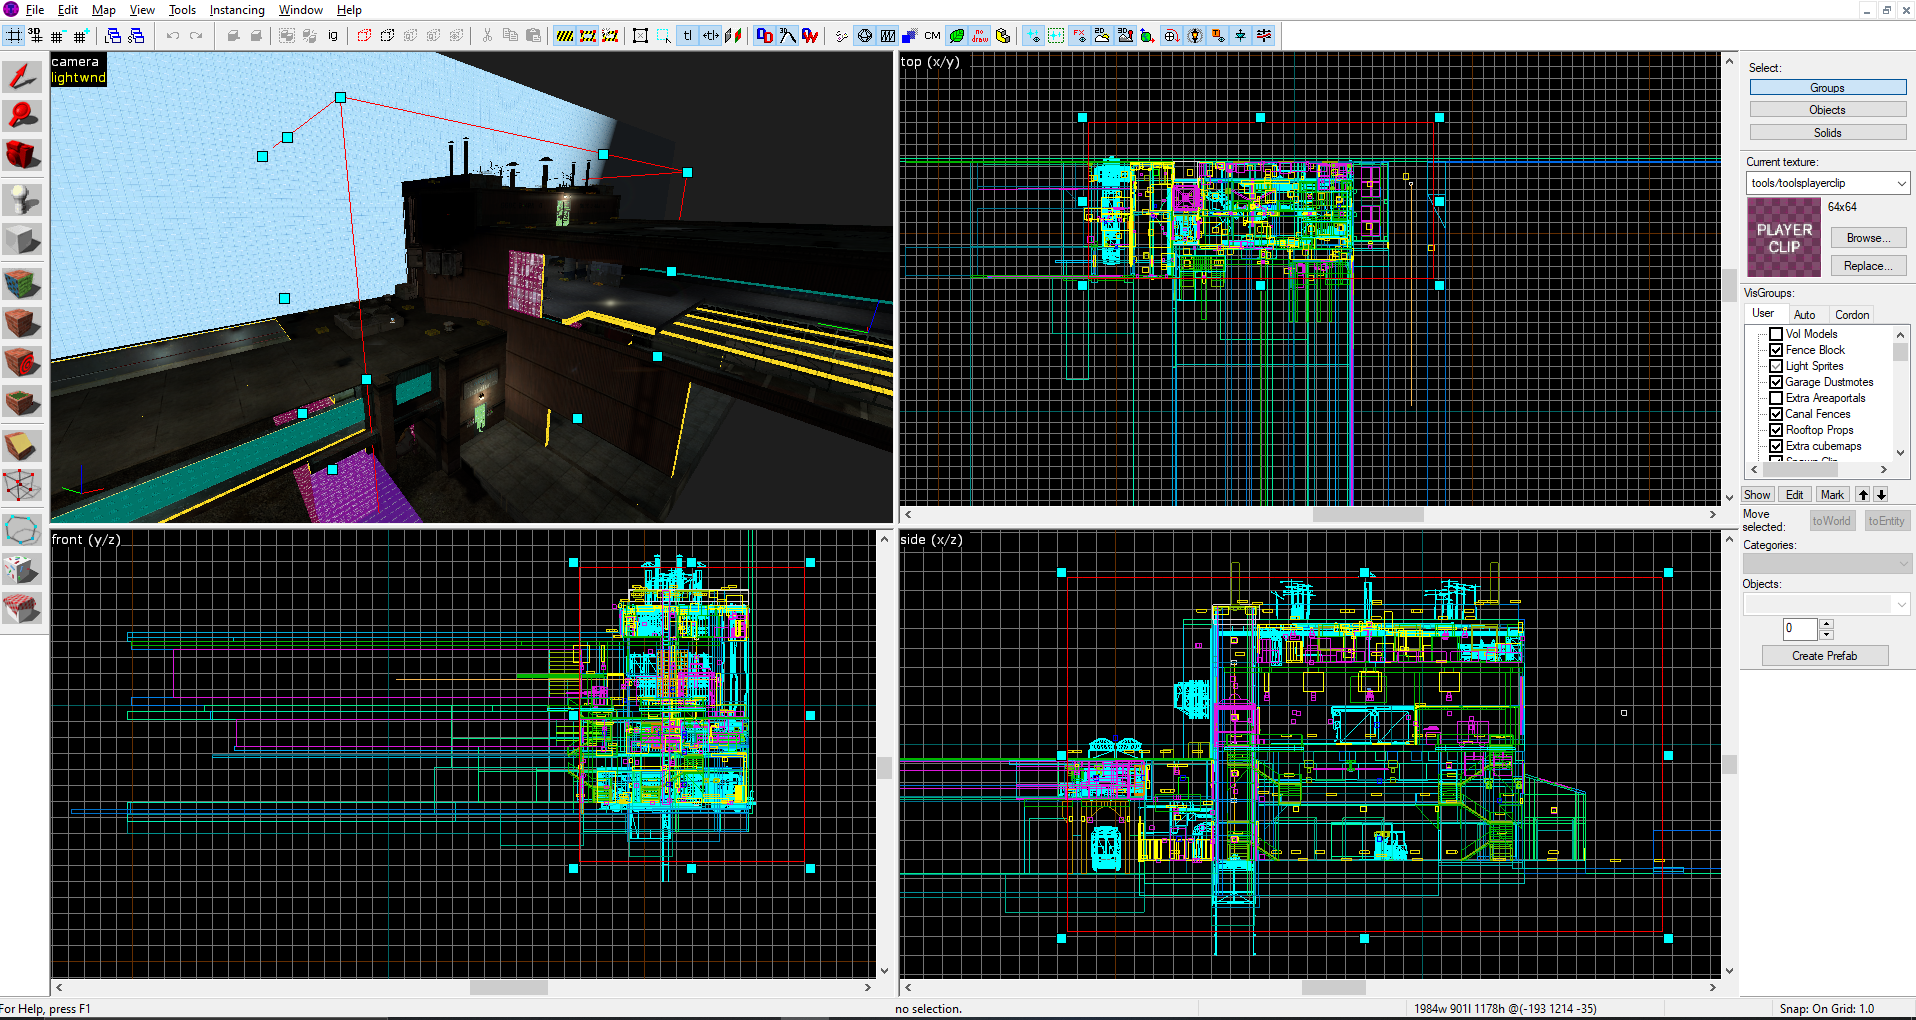Check the Vol Models visgroup

pos(1776,334)
